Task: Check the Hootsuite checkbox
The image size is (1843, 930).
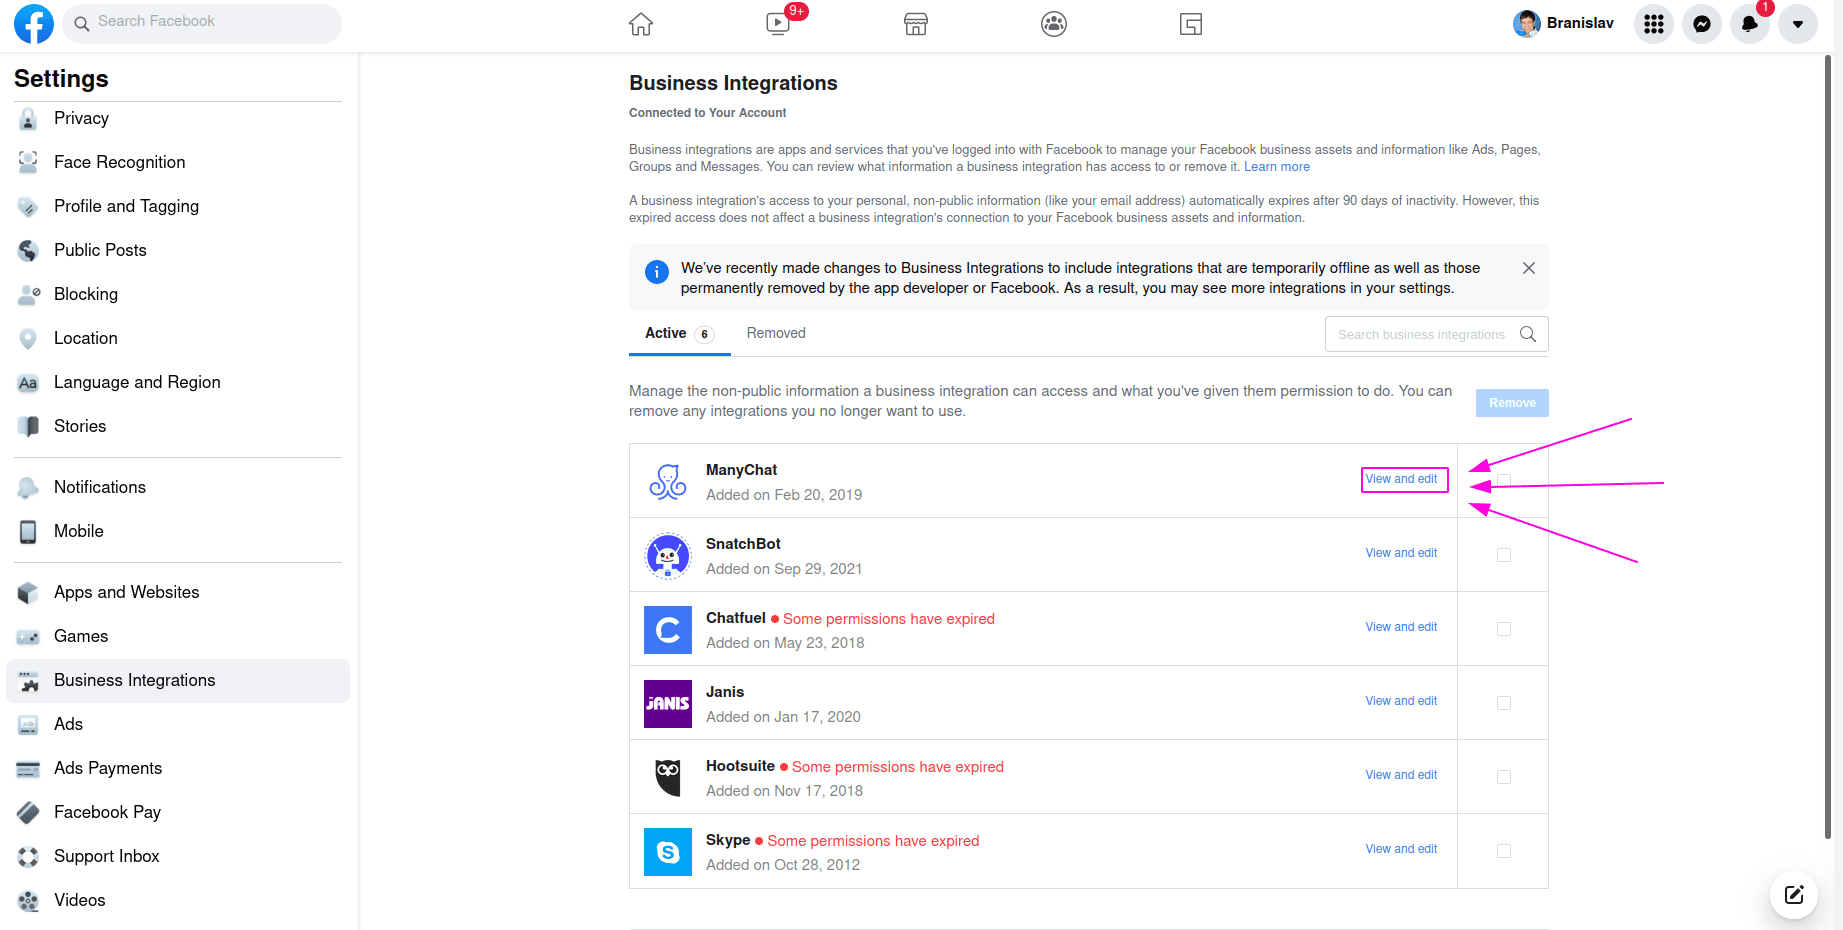Action: coord(1504,777)
